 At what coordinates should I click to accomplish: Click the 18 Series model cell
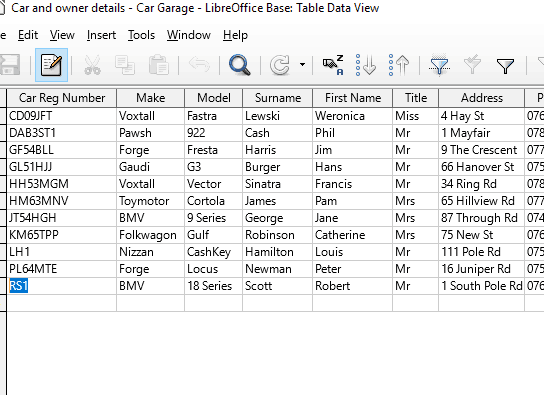pyautogui.click(x=214, y=286)
